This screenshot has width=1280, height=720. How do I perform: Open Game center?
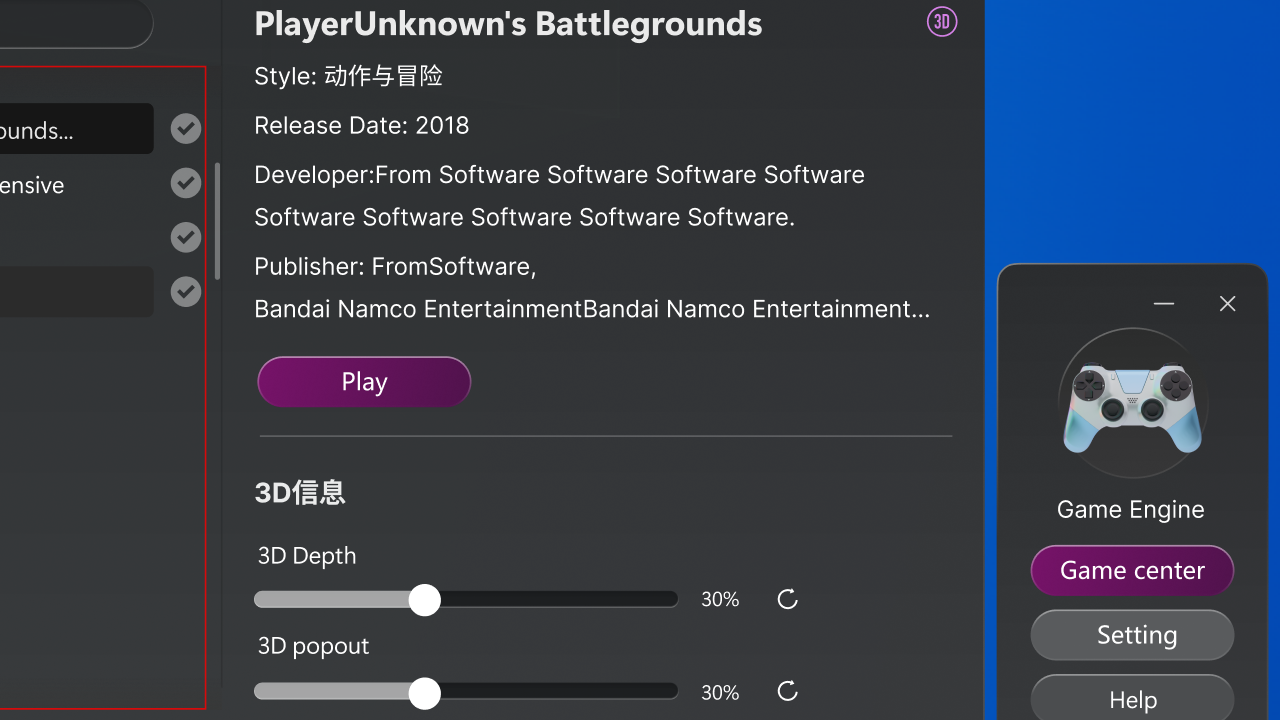click(x=1132, y=571)
